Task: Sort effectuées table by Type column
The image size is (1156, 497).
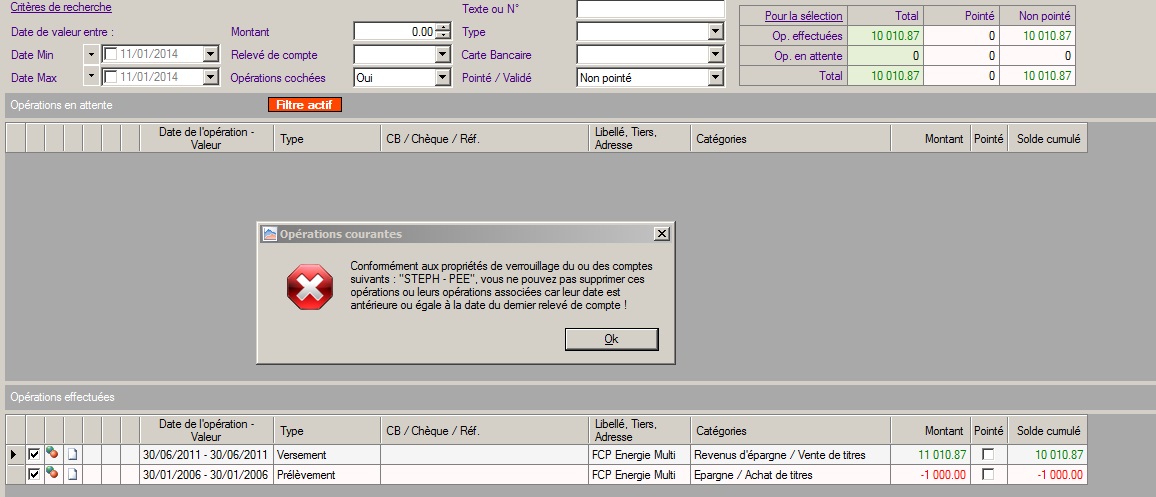Action: click(327, 430)
